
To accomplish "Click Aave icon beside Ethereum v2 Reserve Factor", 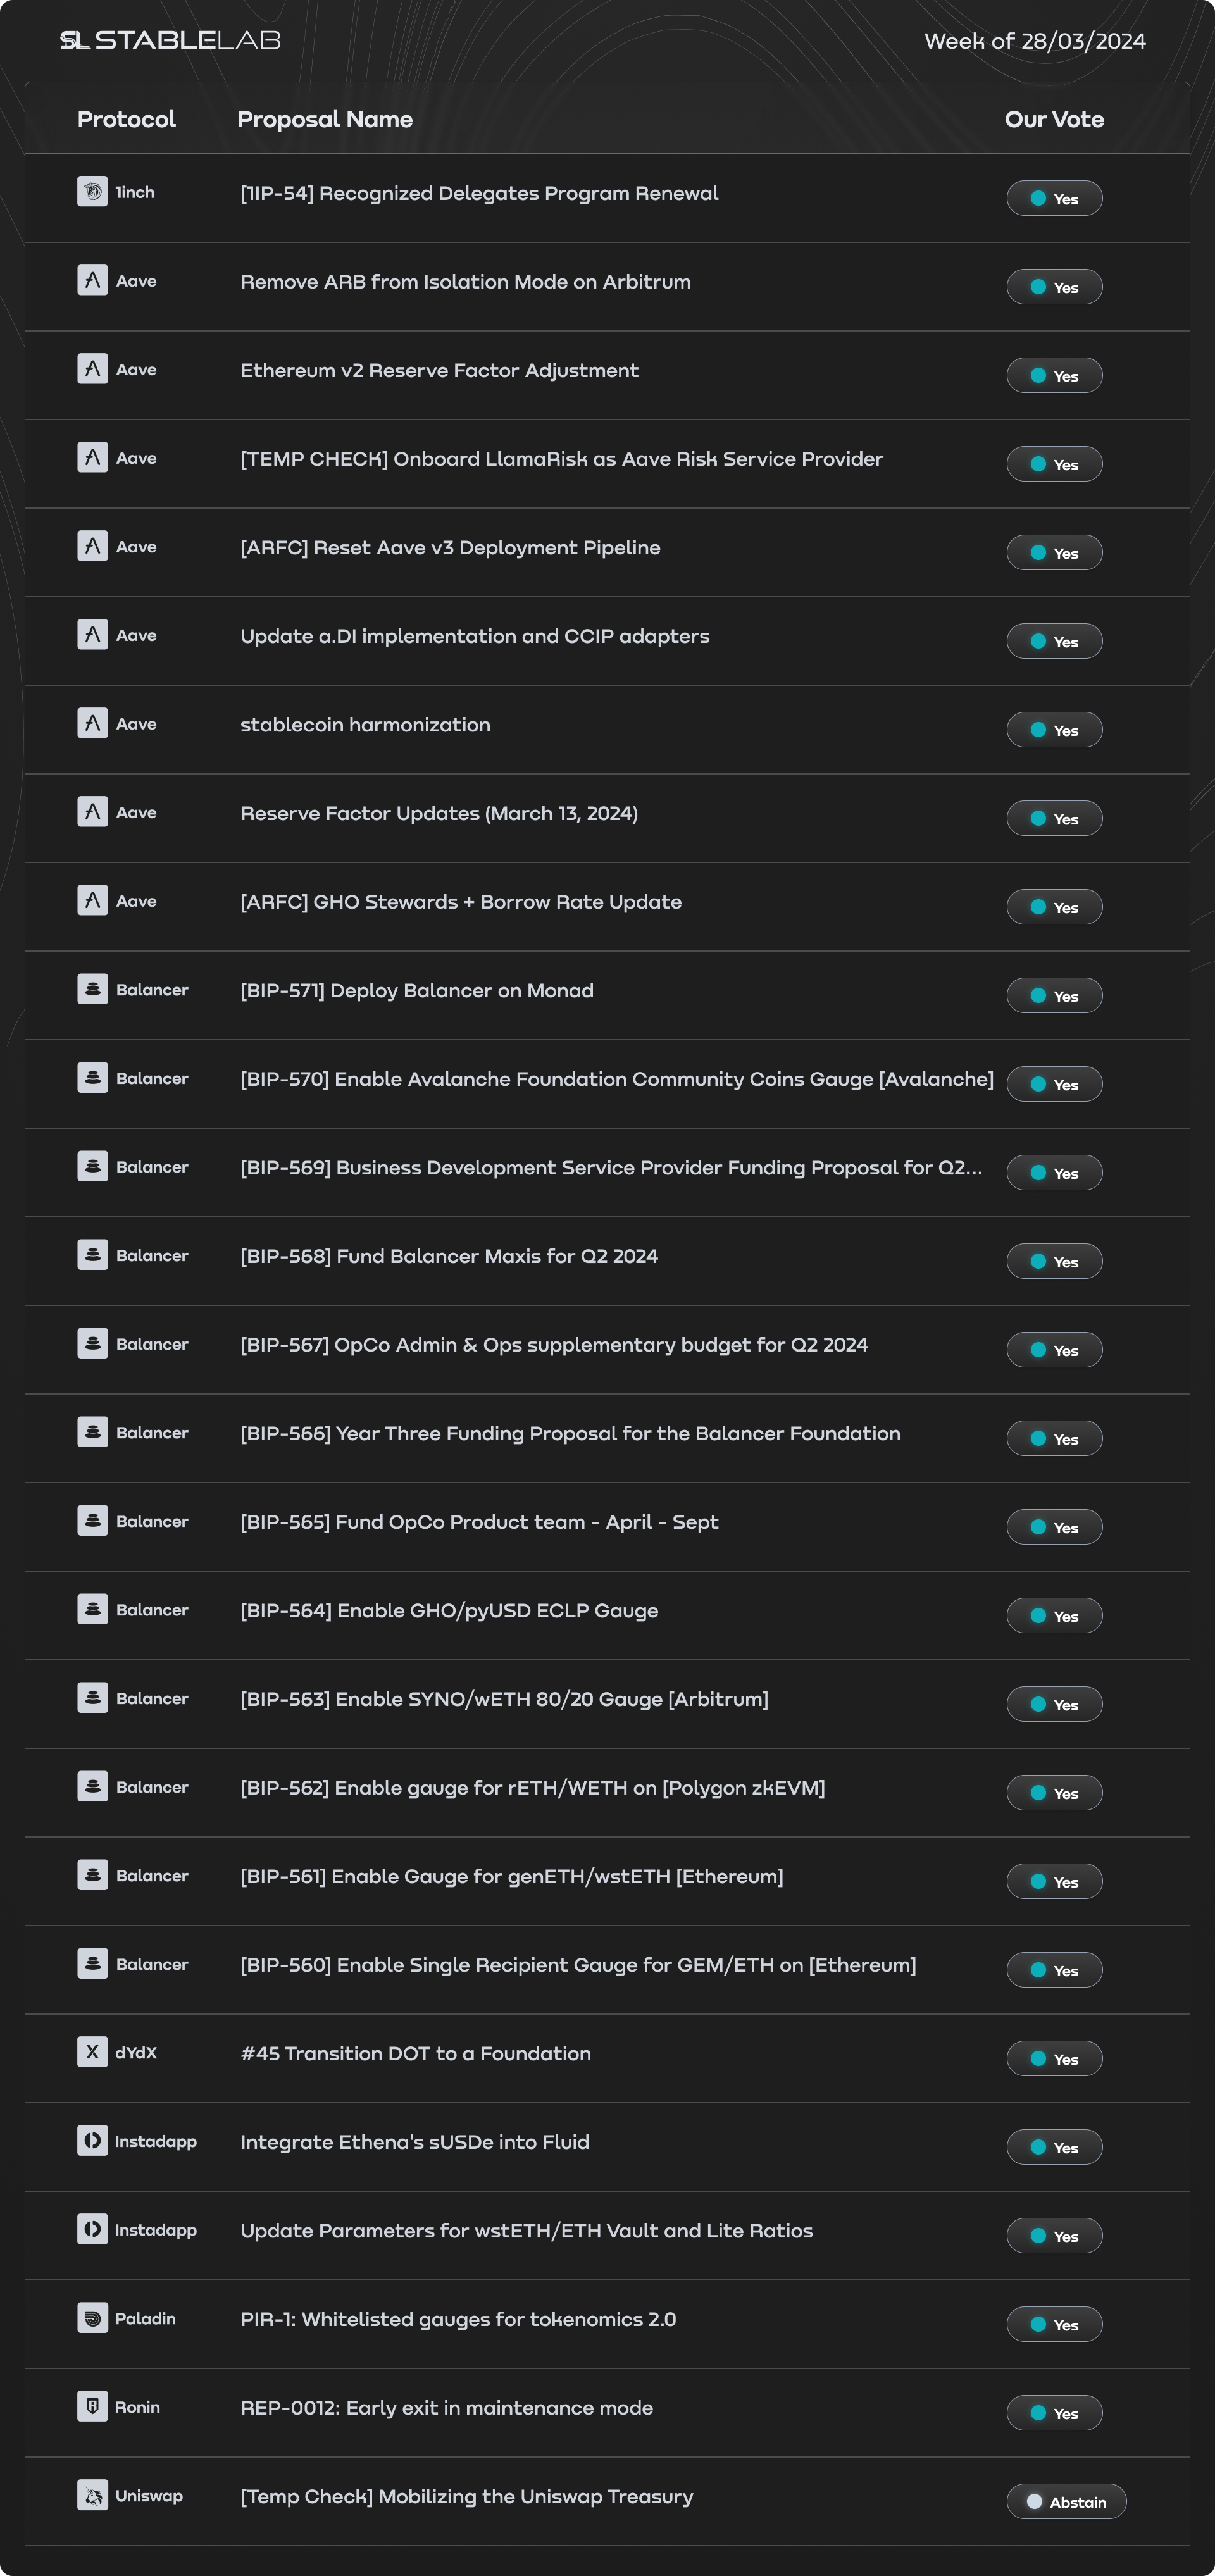I will pyautogui.click(x=92, y=369).
